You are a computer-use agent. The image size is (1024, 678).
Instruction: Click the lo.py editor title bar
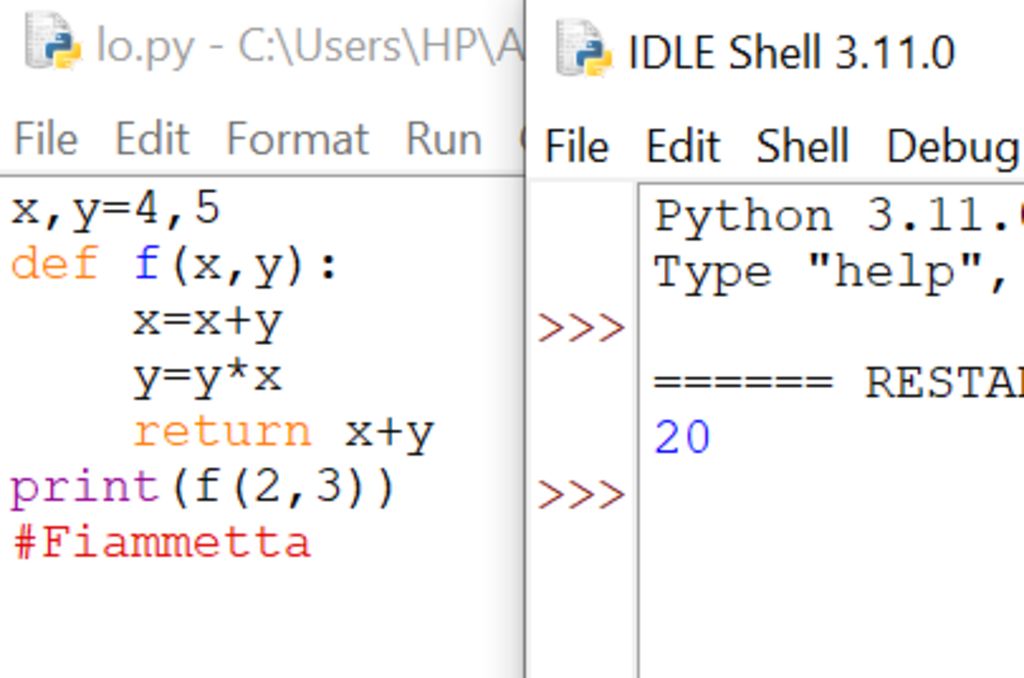coord(300,46)
